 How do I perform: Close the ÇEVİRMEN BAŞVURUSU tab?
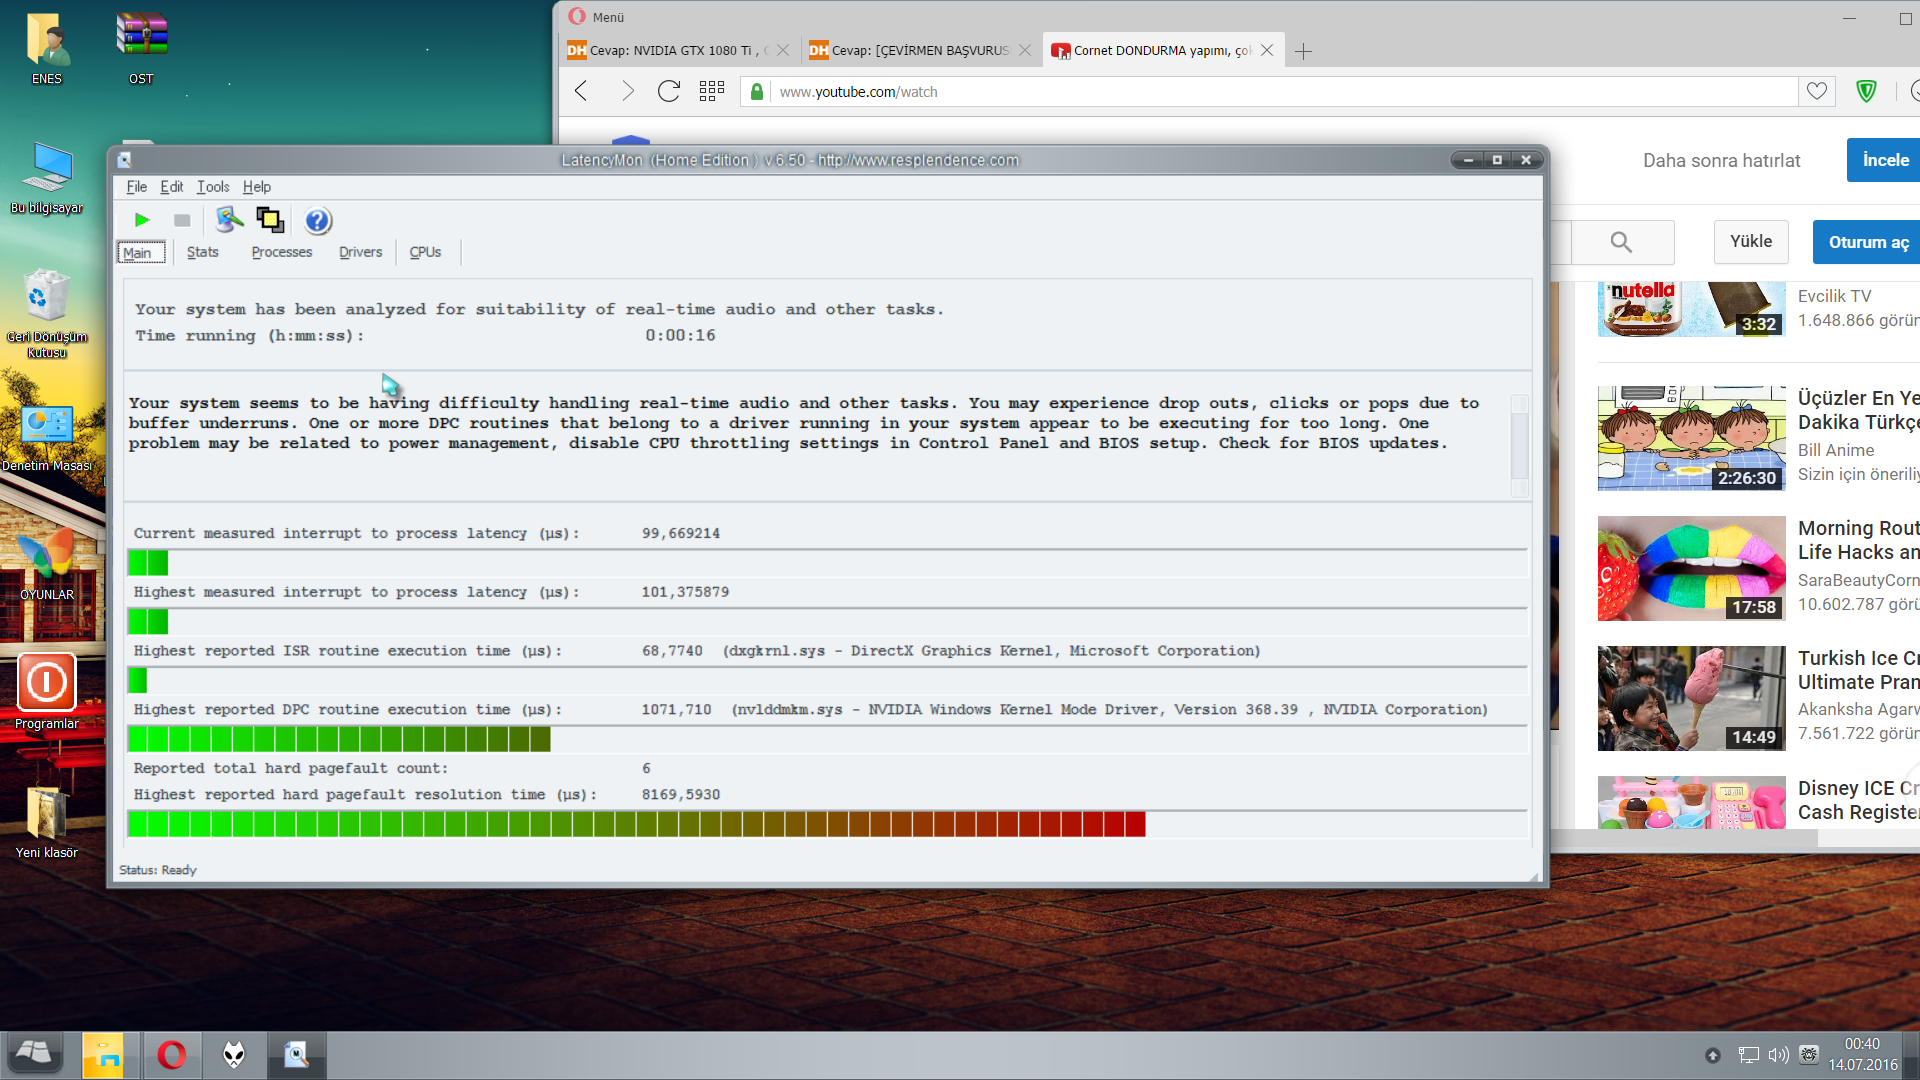pos(1025,50)
